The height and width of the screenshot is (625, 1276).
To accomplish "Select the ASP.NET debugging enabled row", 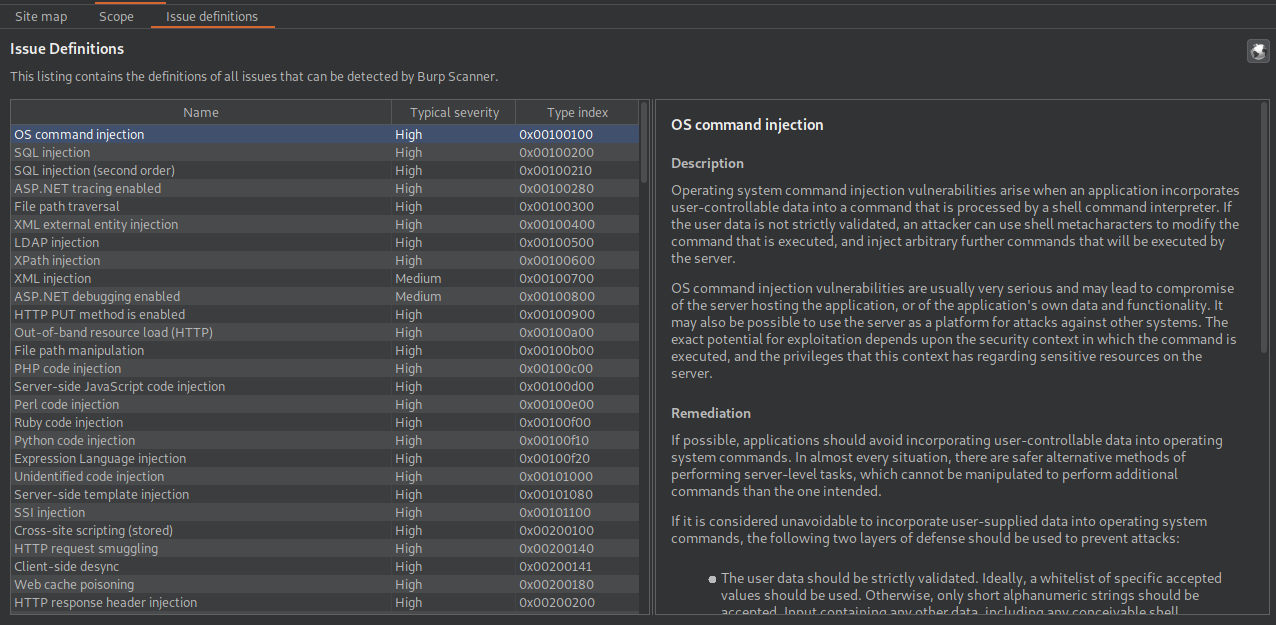I will click(x=325, y=296).
